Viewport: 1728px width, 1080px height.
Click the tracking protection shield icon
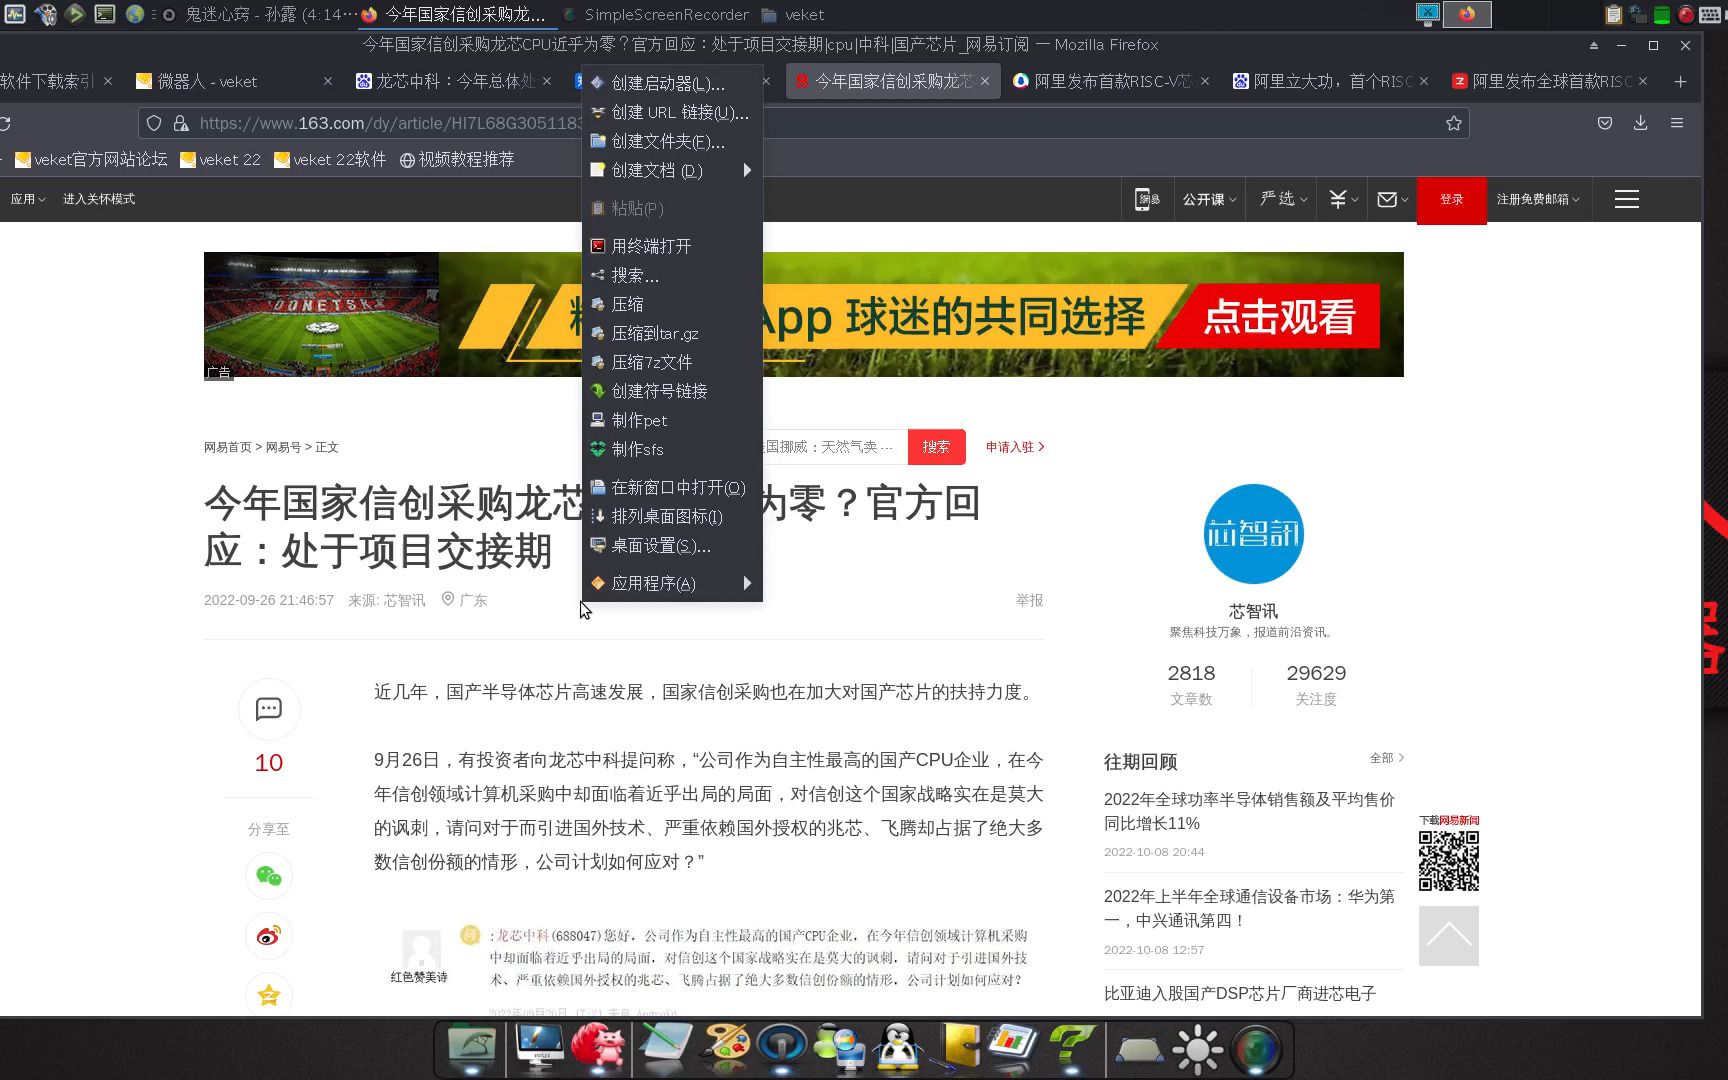pos(154,123)
